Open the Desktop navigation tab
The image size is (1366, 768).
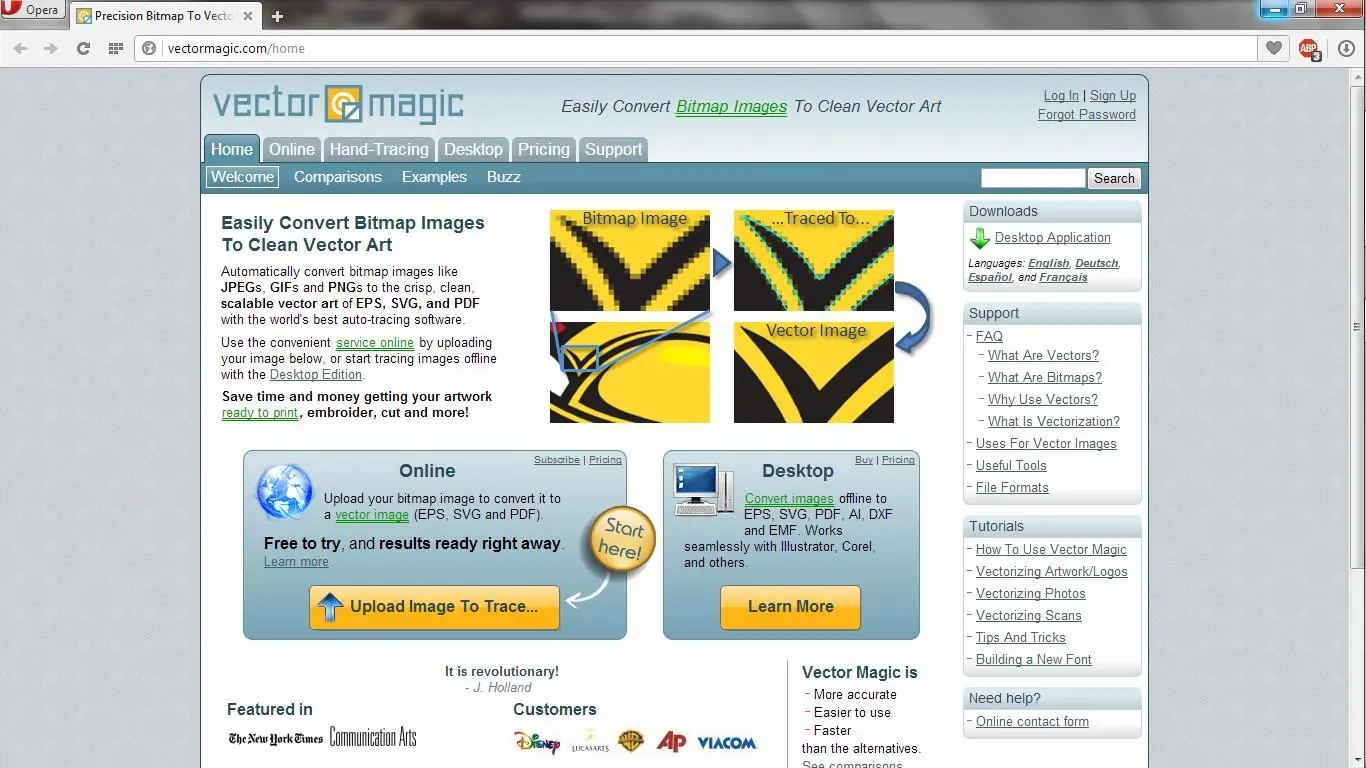coord(473,149)
